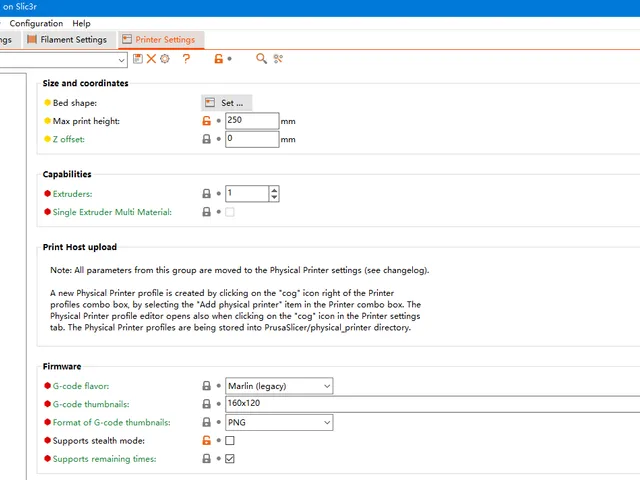Open the G-code flavor Marlin dropdown
Viewport: 640px width, 480px height.
279,386
